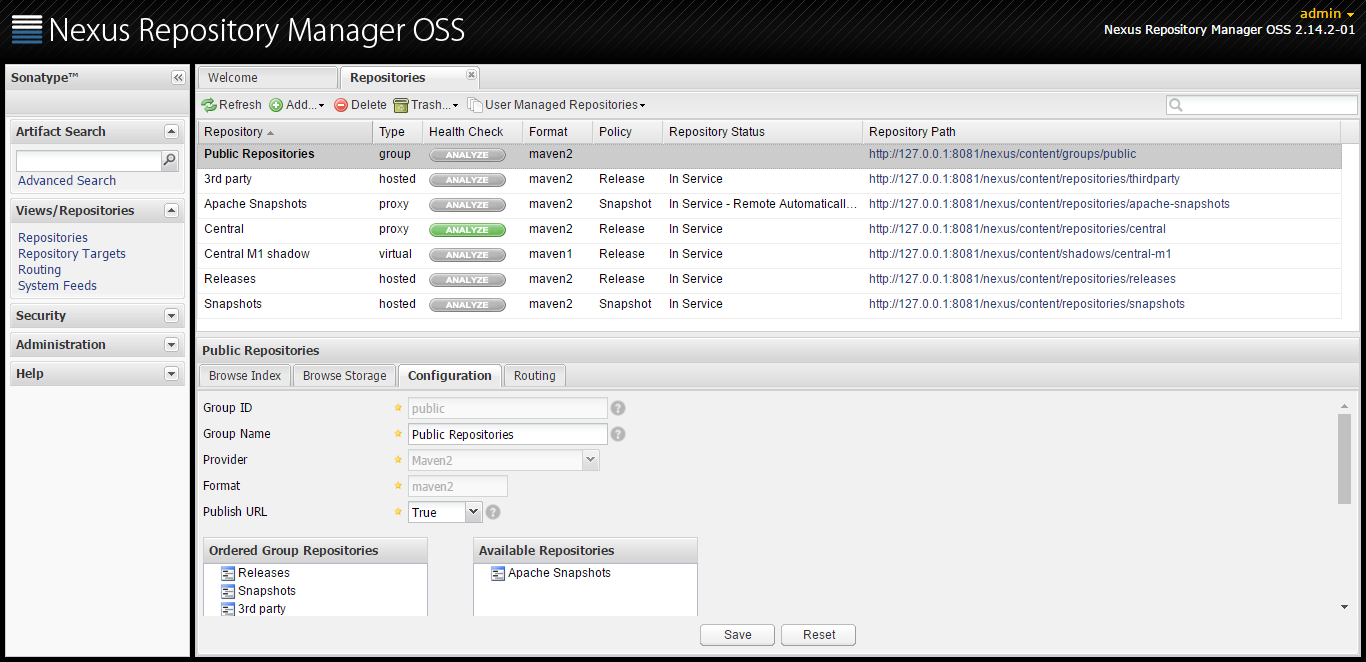Edit the Group Name field

[508, 435]
